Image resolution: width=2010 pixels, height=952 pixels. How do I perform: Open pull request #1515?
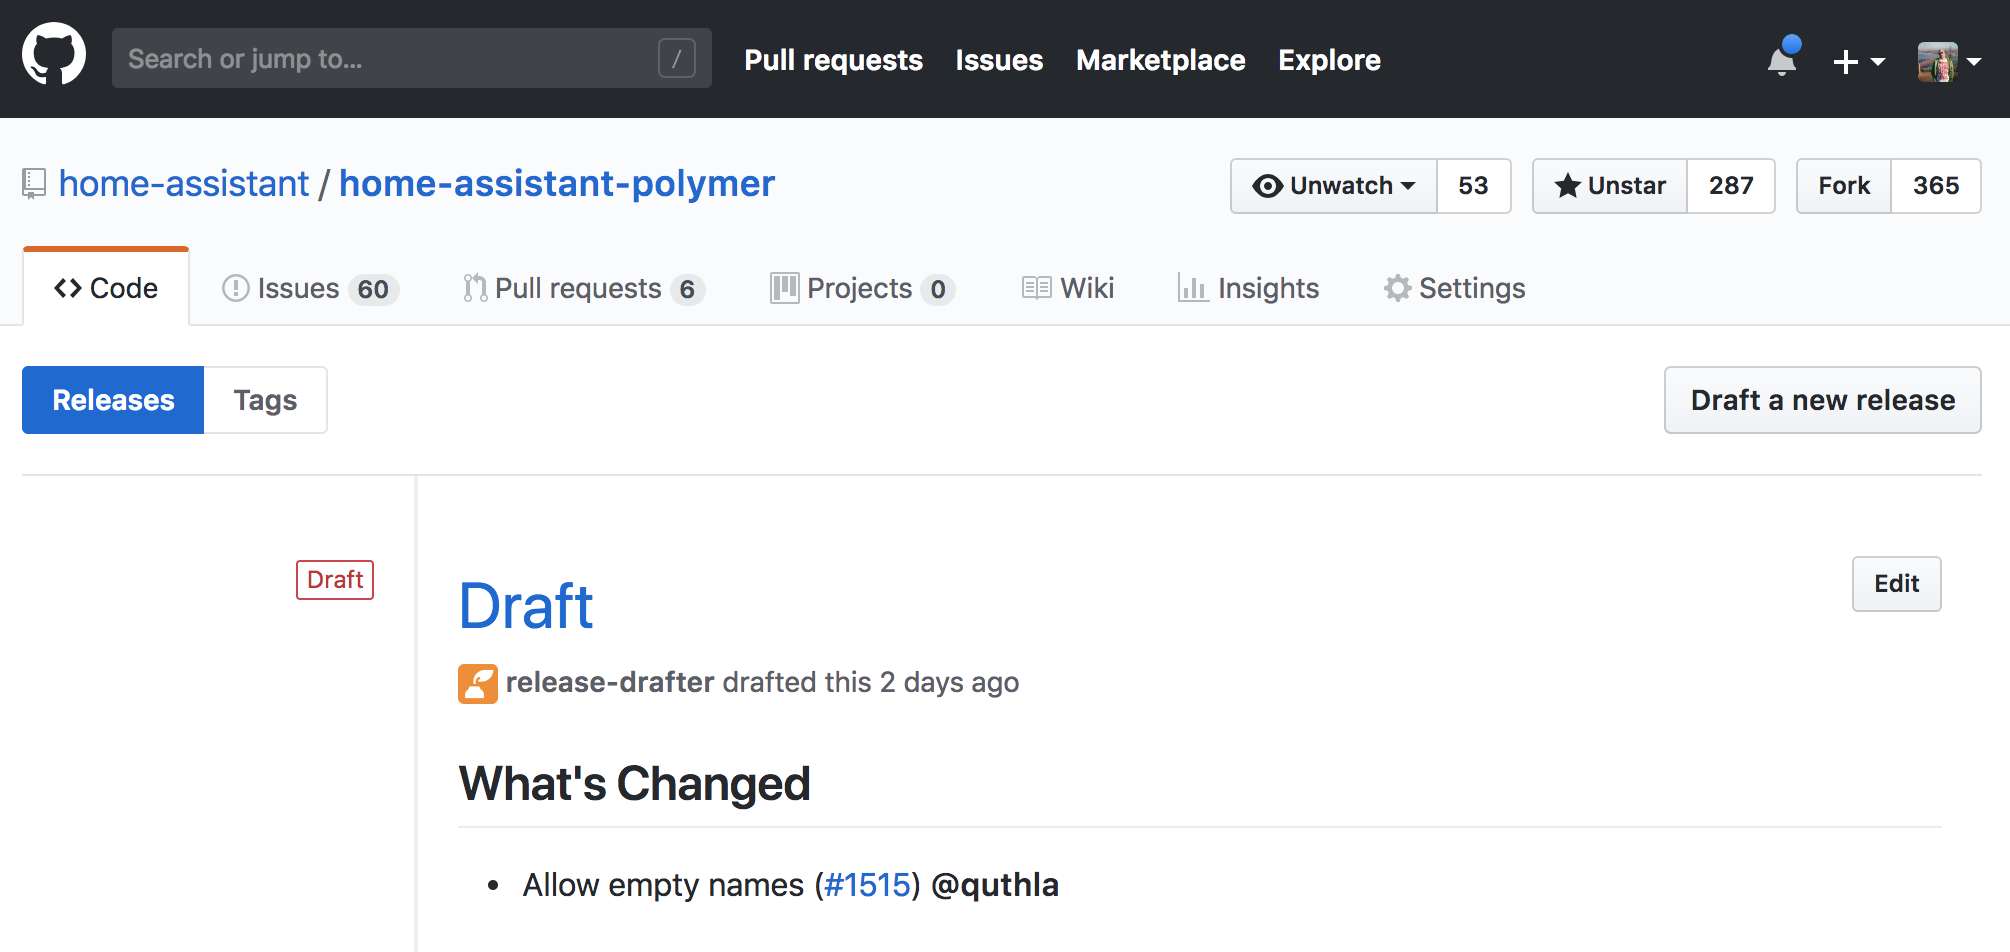pyautogui.click(x=867, y=884)
